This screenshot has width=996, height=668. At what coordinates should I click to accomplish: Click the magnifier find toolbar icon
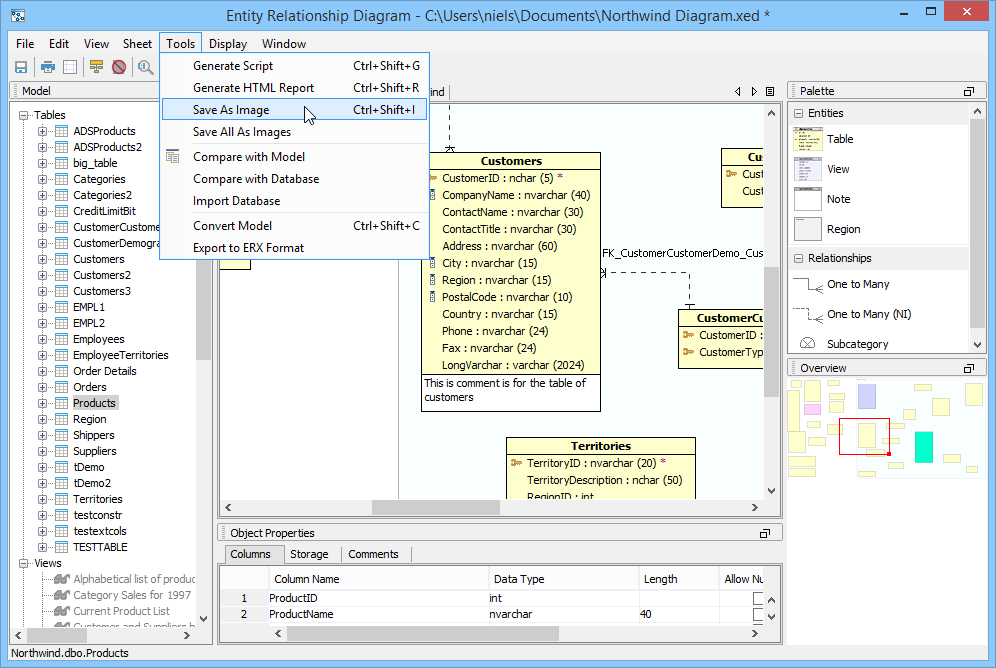tap(145, 67)
